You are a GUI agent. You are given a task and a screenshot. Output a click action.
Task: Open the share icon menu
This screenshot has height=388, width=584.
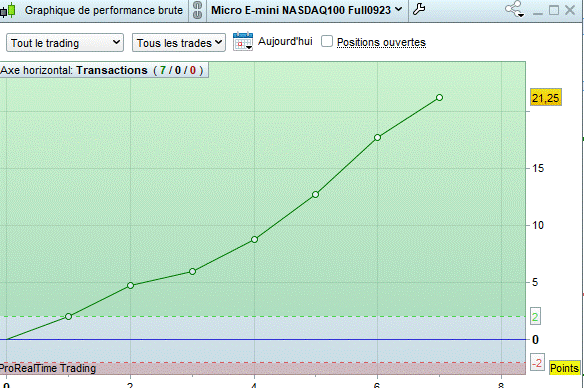coord(515,9)
